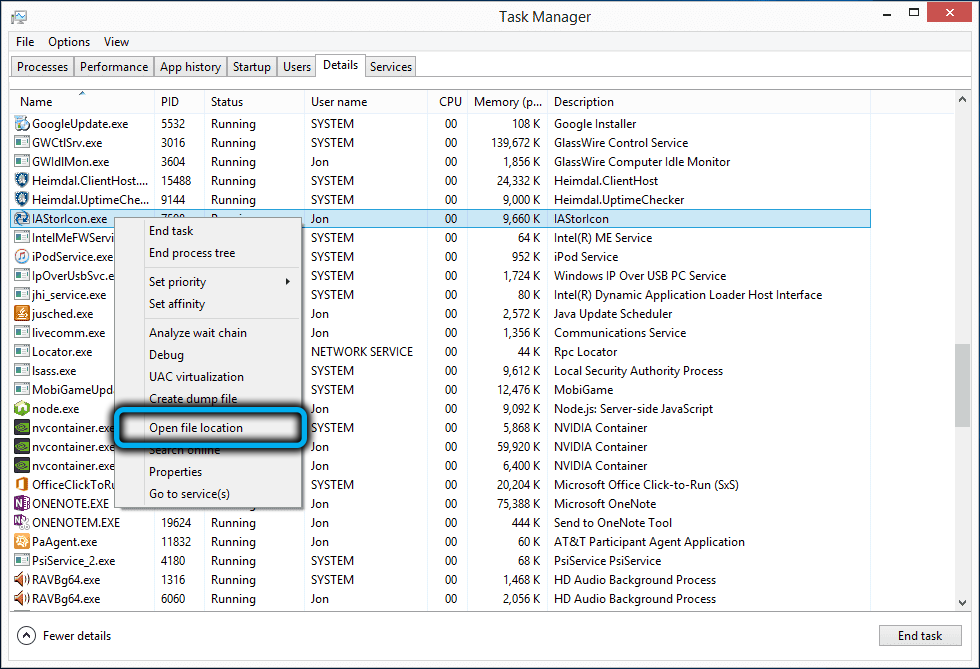Viewport: 980px width, 669px height.
Task: Sort by Memory column header
Action: coord(507,102)
